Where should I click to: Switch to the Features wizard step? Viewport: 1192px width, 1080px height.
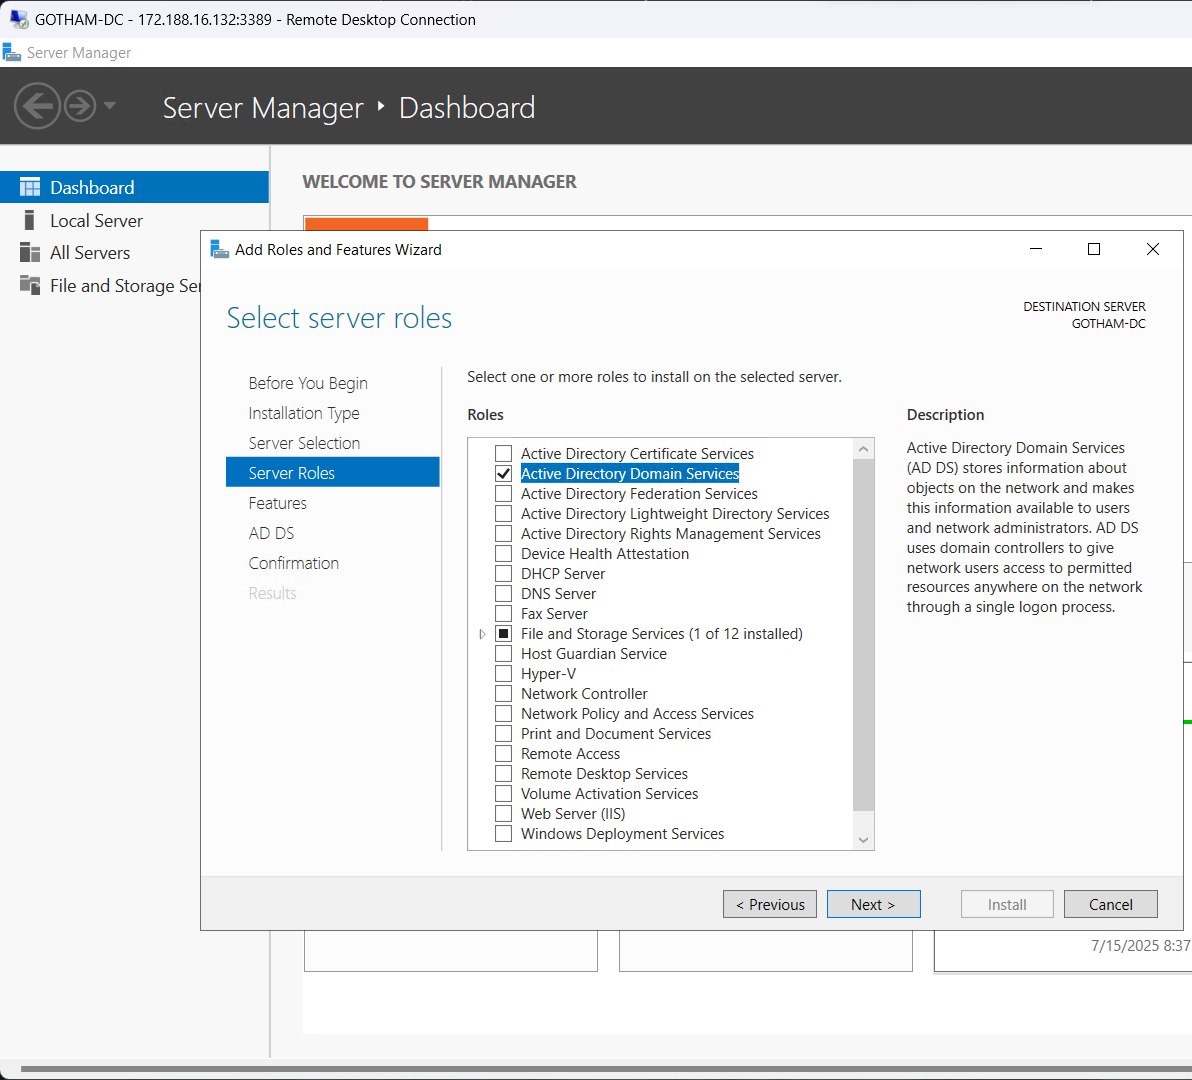point(277,503)
